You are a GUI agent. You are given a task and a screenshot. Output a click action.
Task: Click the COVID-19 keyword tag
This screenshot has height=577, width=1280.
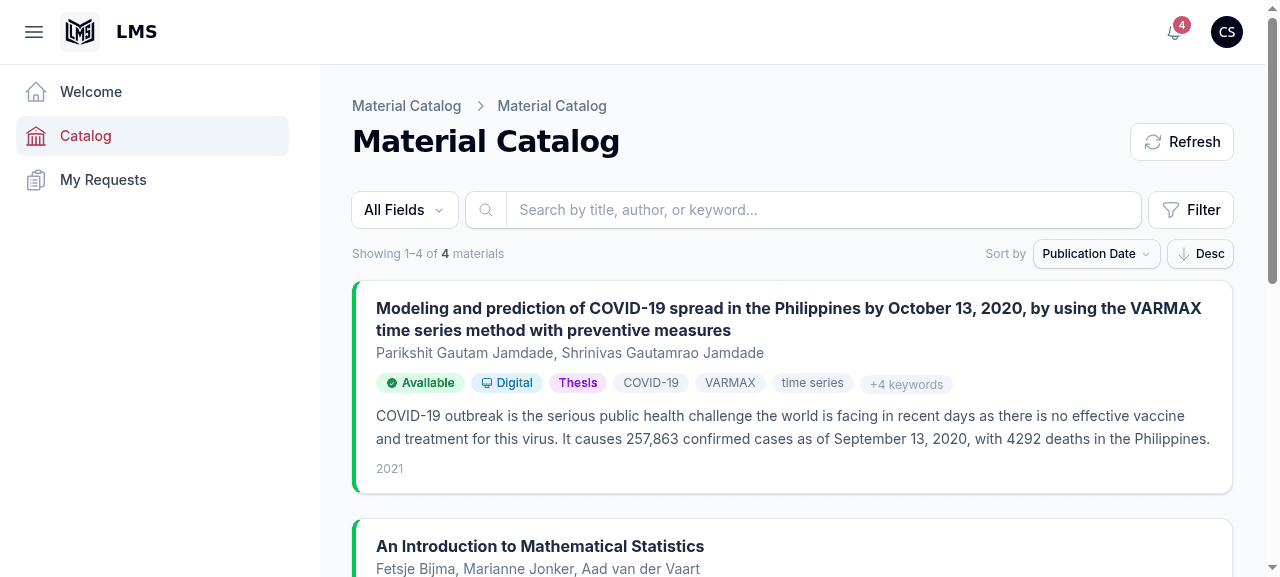pyautogui.click(x=651, y=383)
